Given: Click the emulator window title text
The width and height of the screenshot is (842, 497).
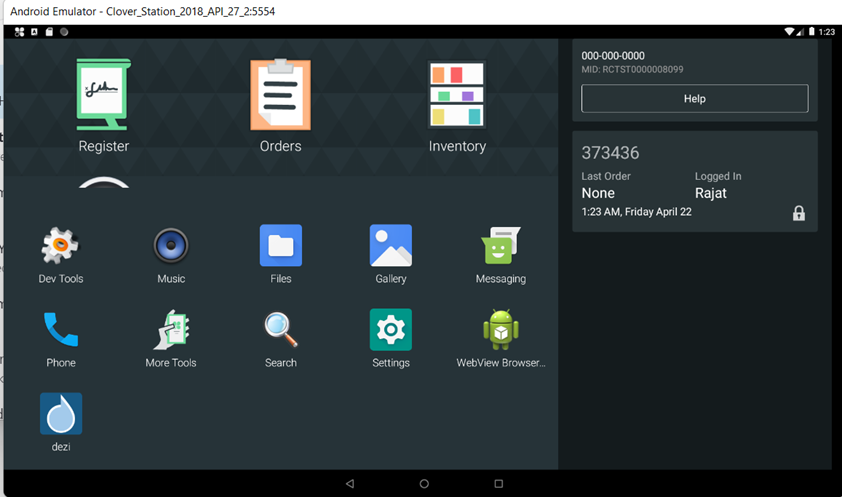Looking at the screenshot, I should 142,11.
